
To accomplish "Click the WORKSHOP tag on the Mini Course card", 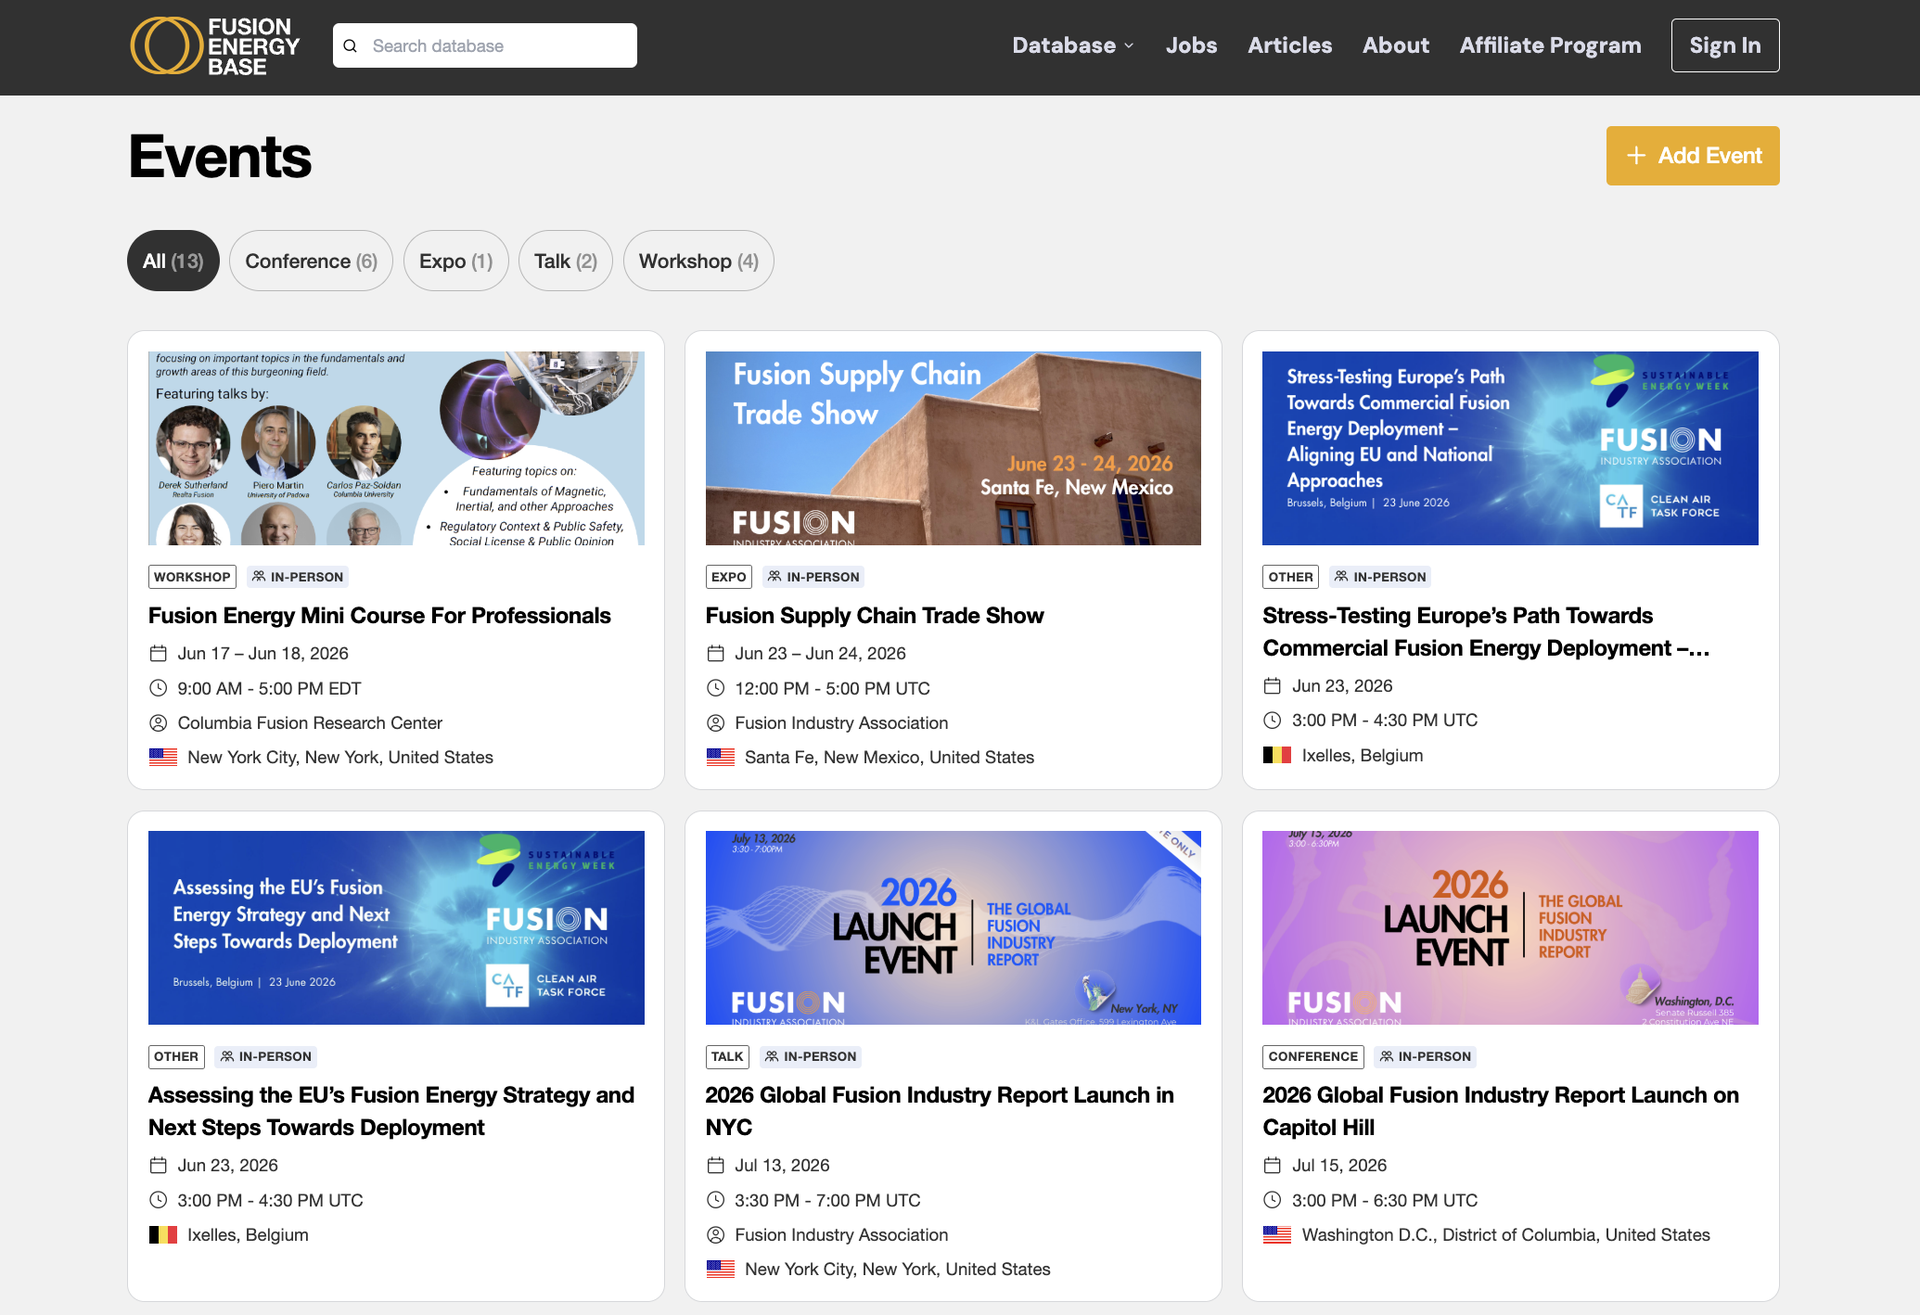I will (192, 577).
